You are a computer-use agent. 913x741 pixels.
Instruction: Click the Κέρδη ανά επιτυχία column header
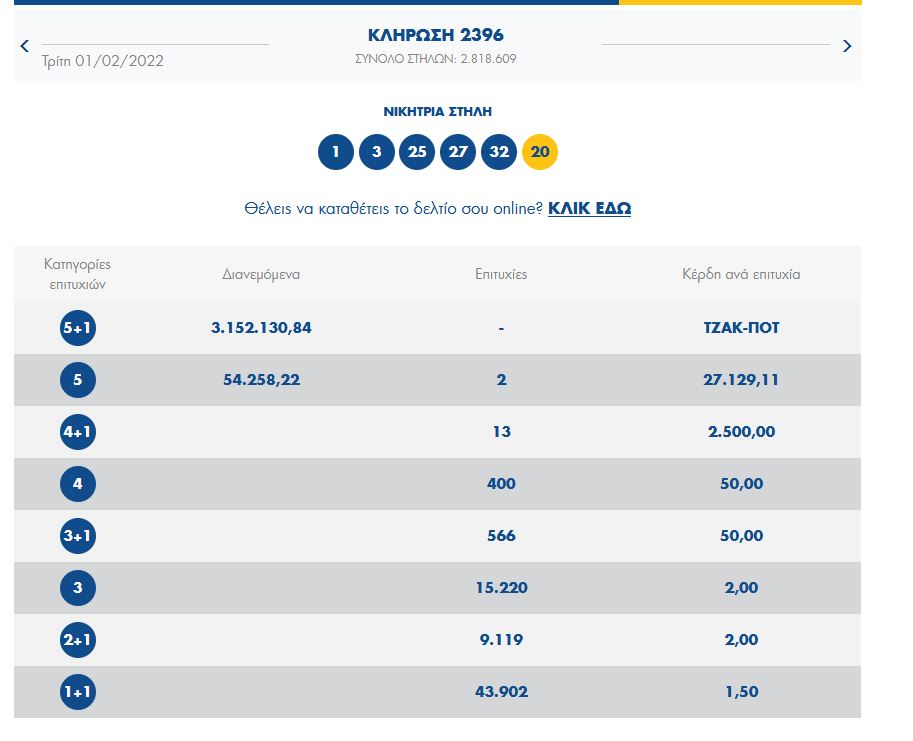coord(741,274)
